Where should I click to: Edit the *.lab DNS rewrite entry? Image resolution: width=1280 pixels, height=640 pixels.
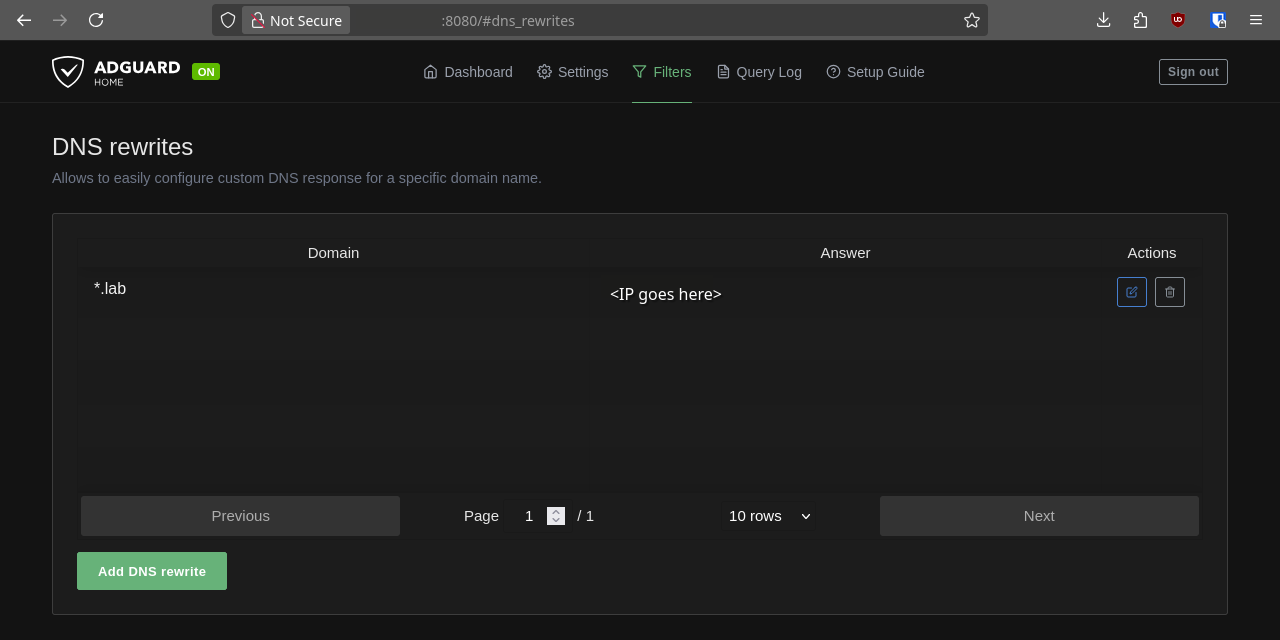click(x=1131, y=292)
